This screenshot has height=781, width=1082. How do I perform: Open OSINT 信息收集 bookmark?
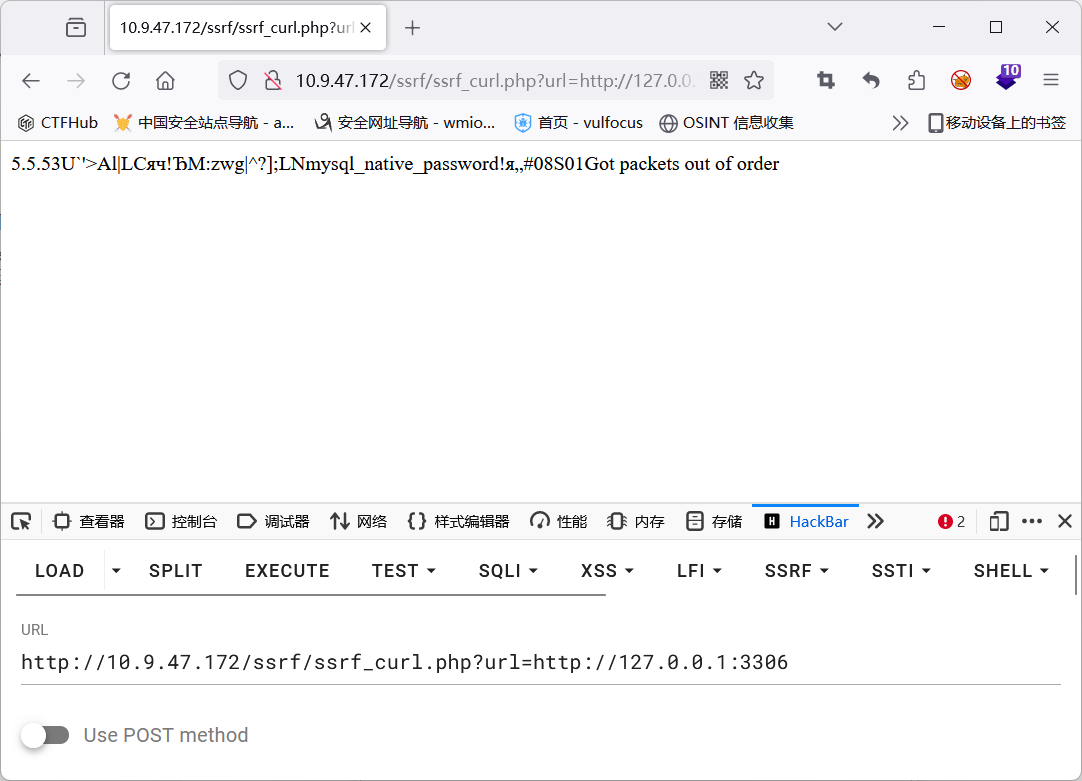click(x=727, y=123)
